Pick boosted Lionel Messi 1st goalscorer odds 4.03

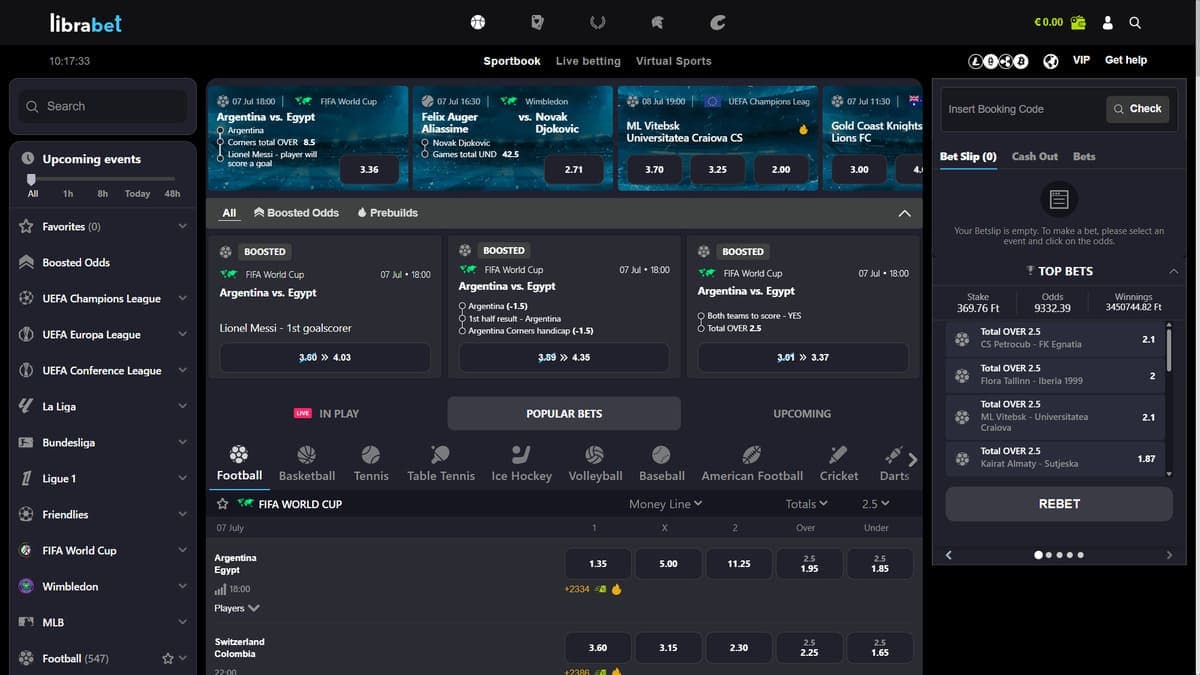(325, 357)
